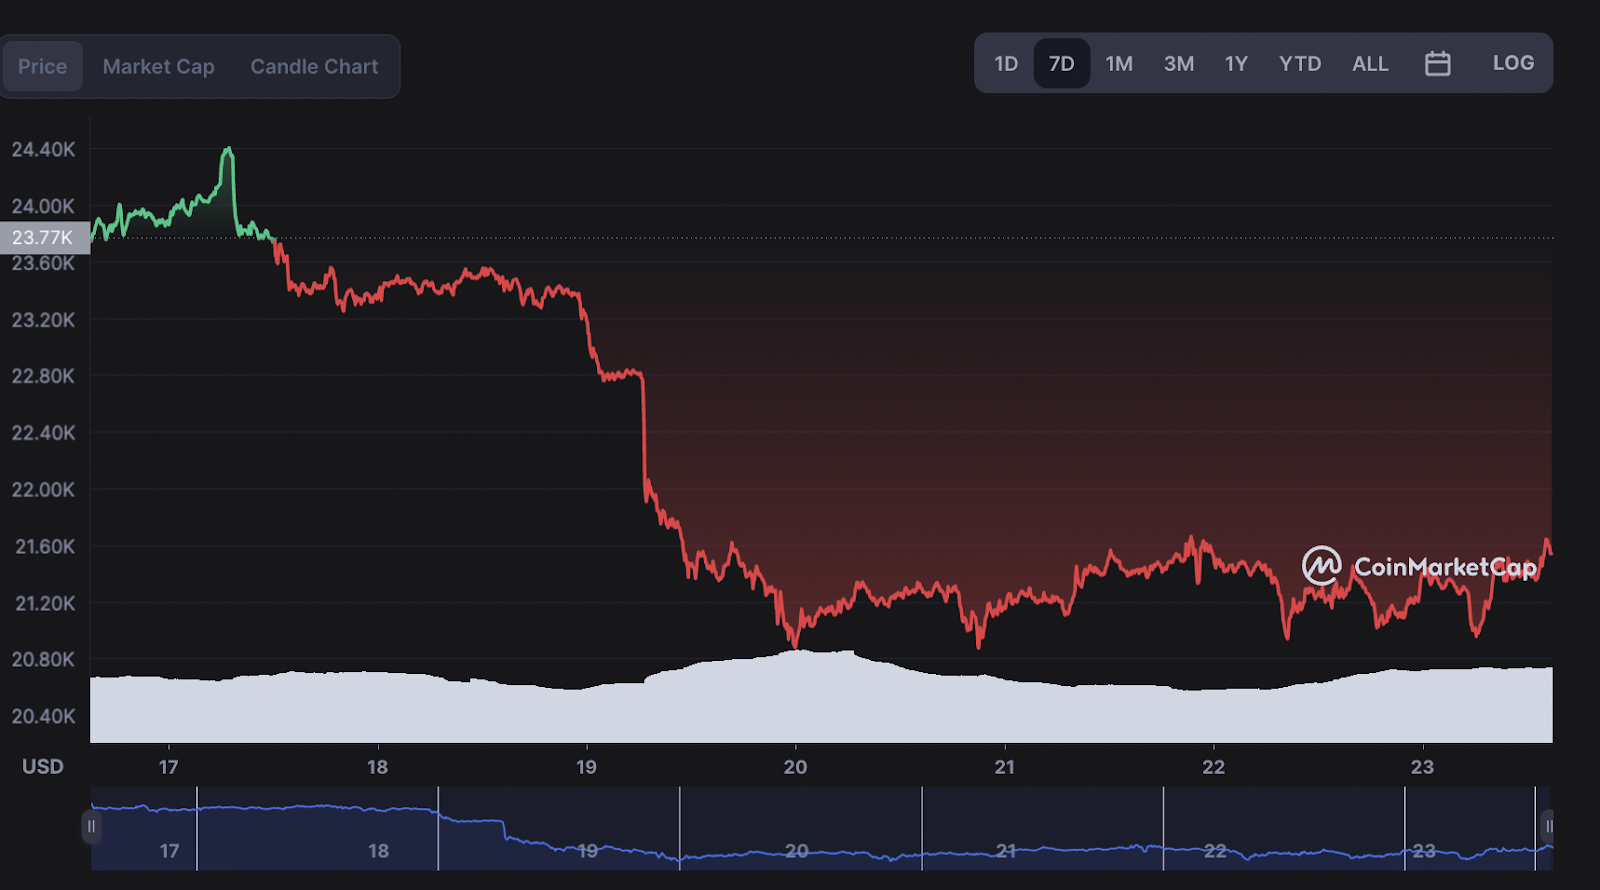Click the CoinMarketCap logo watermark
This screenshot has height=890, width=1600.
click(x=1419, y=566)
